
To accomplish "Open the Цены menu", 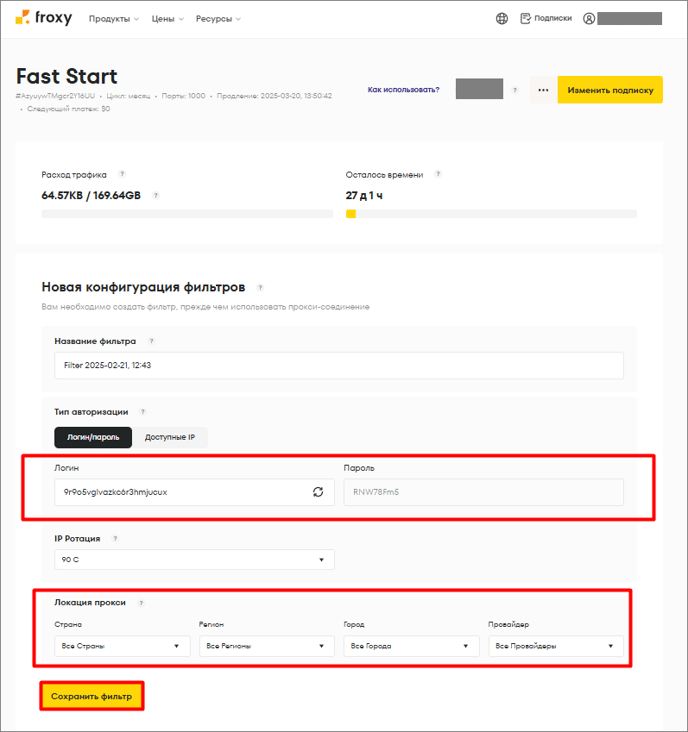I will click(x=168, y=19).
